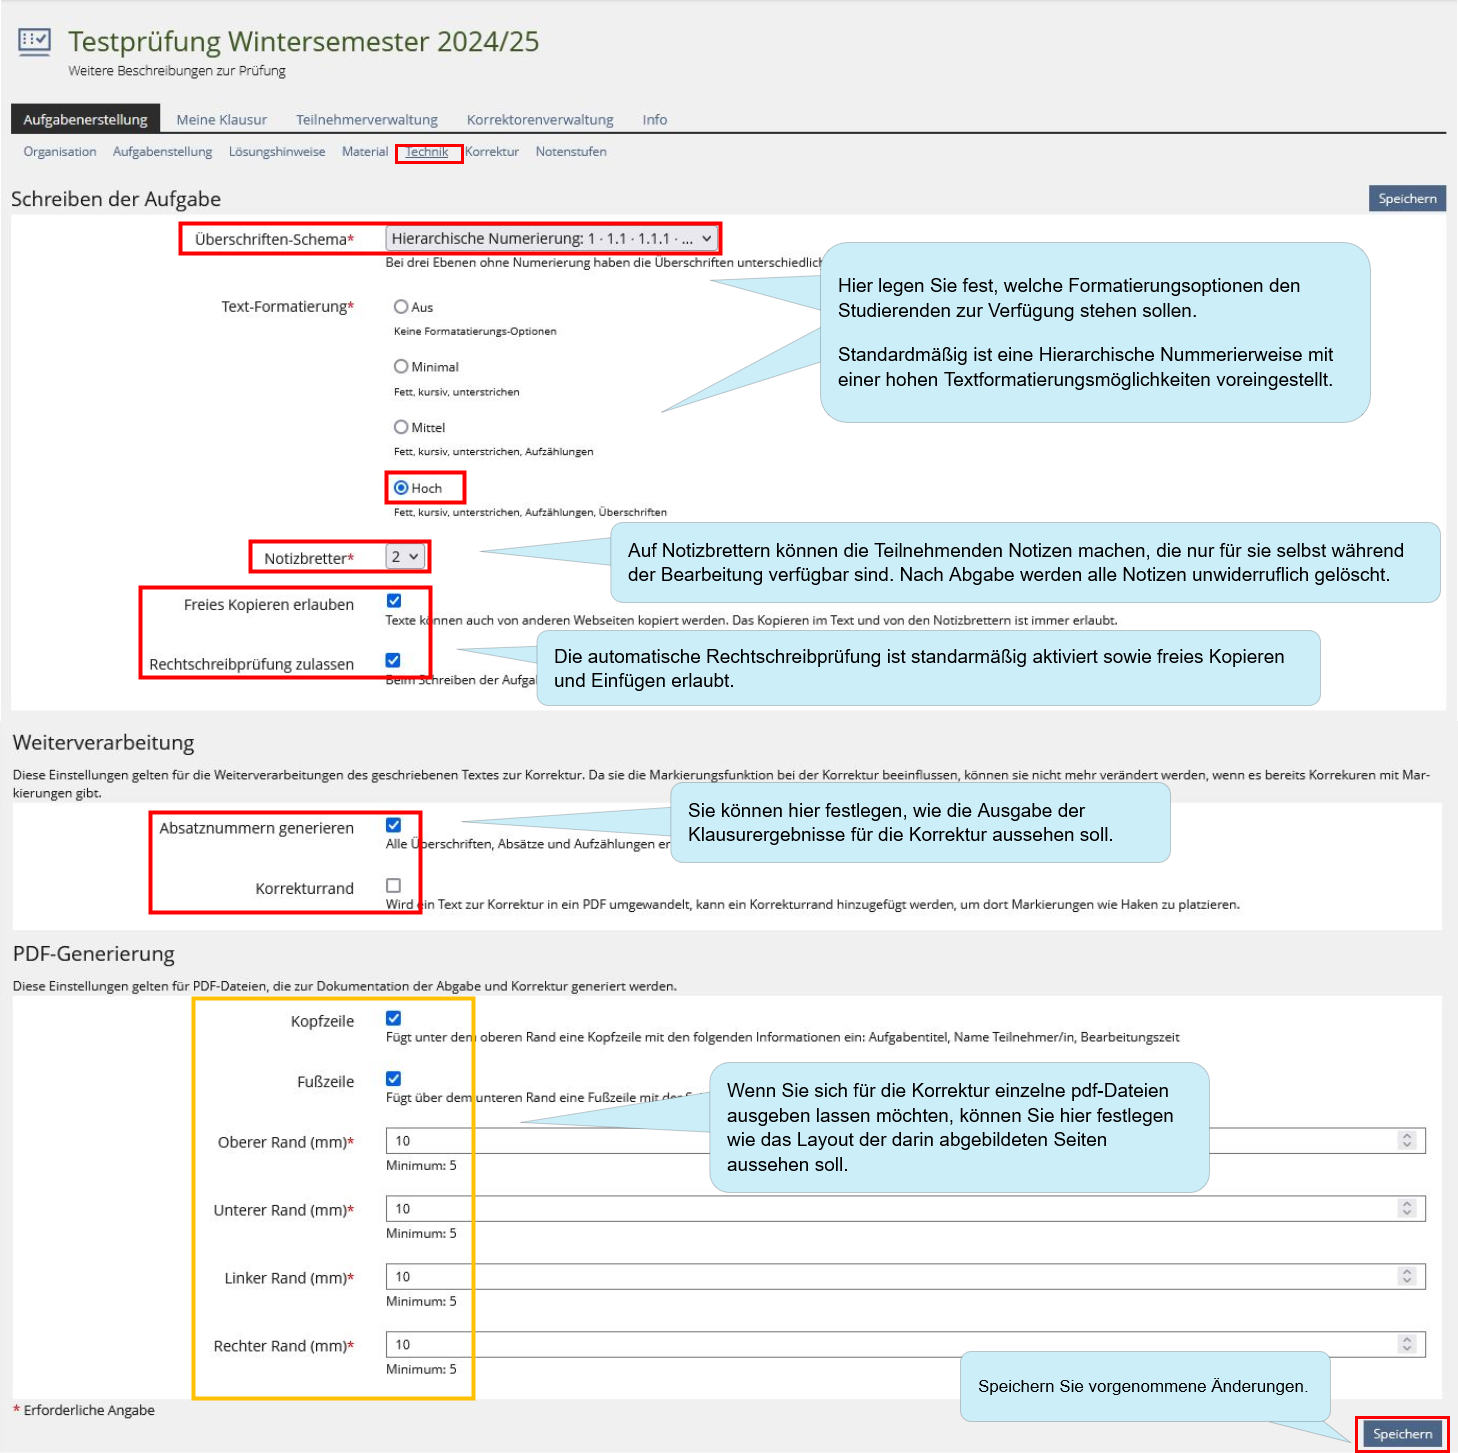Go to the Korrektorenverwaltung tab
The width and height of the screenshot is (1458, 1453).
pyautogui.click(x=540, y=119)
